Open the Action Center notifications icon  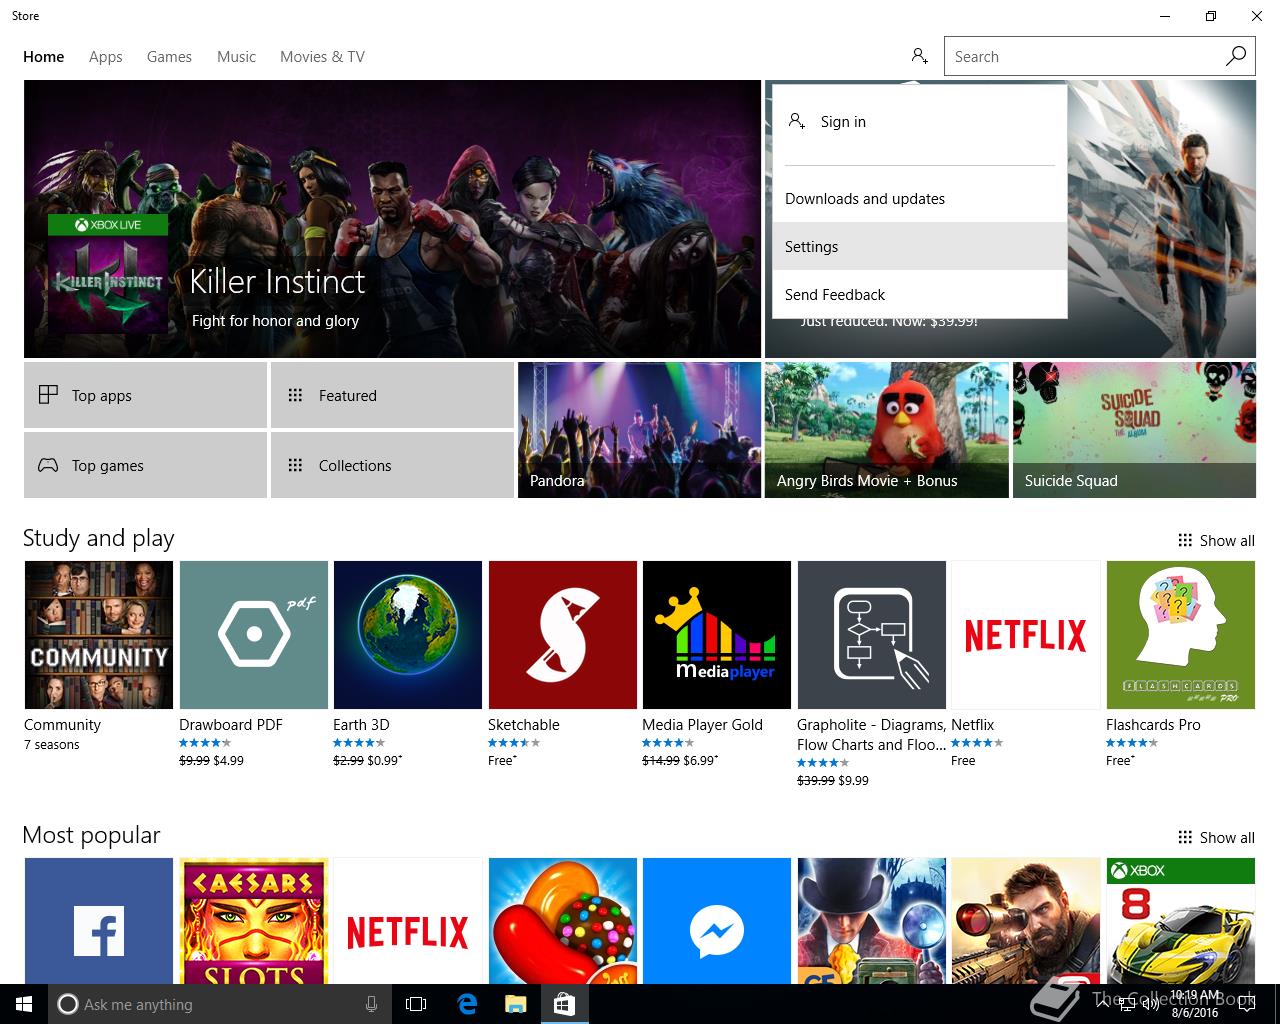(1246, 1004)
